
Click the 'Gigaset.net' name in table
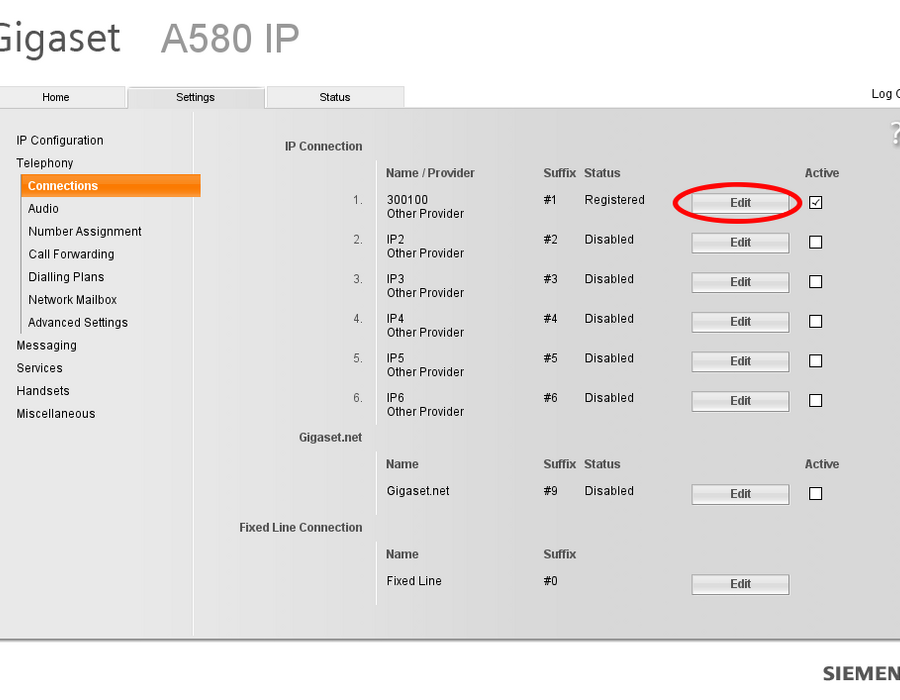tap(418, 491)
